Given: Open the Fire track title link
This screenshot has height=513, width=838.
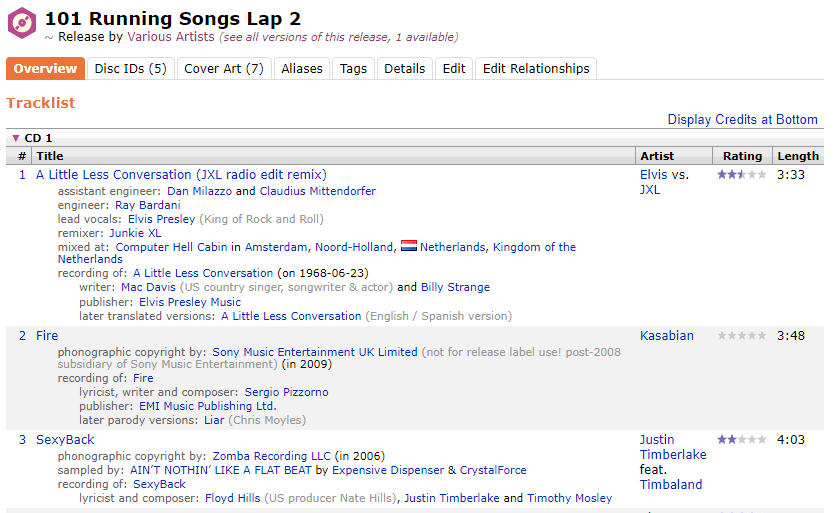Looking at the screenshot, I should [47, 336].
